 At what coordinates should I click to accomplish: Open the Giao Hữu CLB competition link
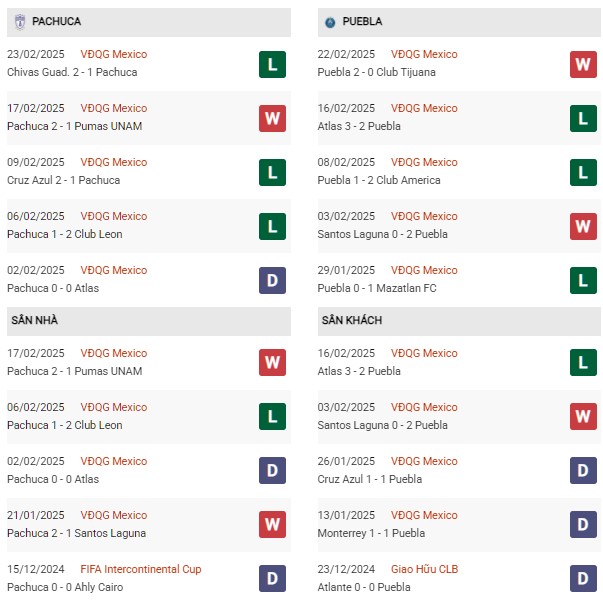[x=425, y=569]
